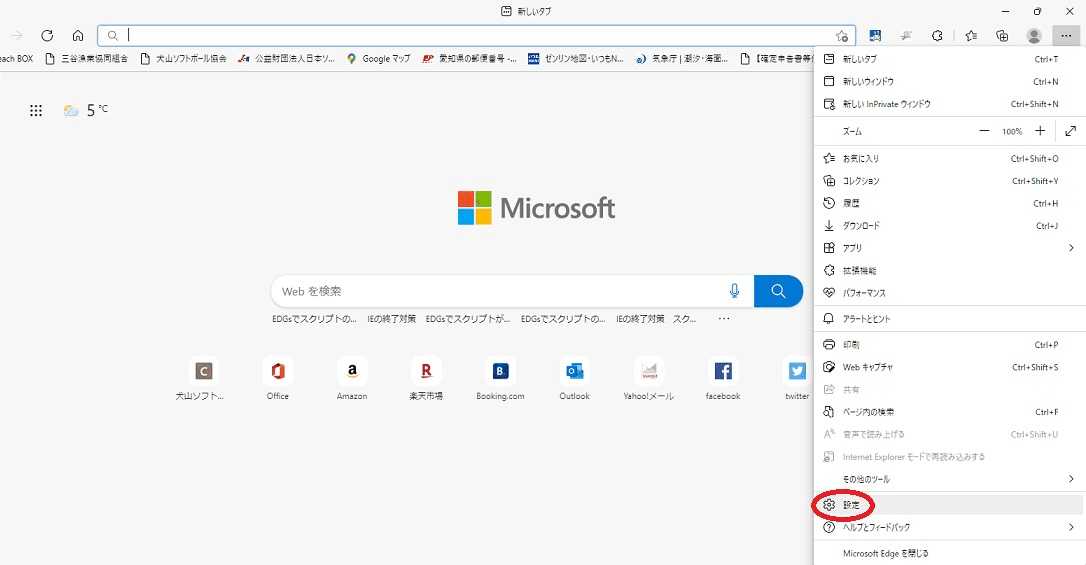
Task: Open パフォーマンス menu item
Action: 950,293
